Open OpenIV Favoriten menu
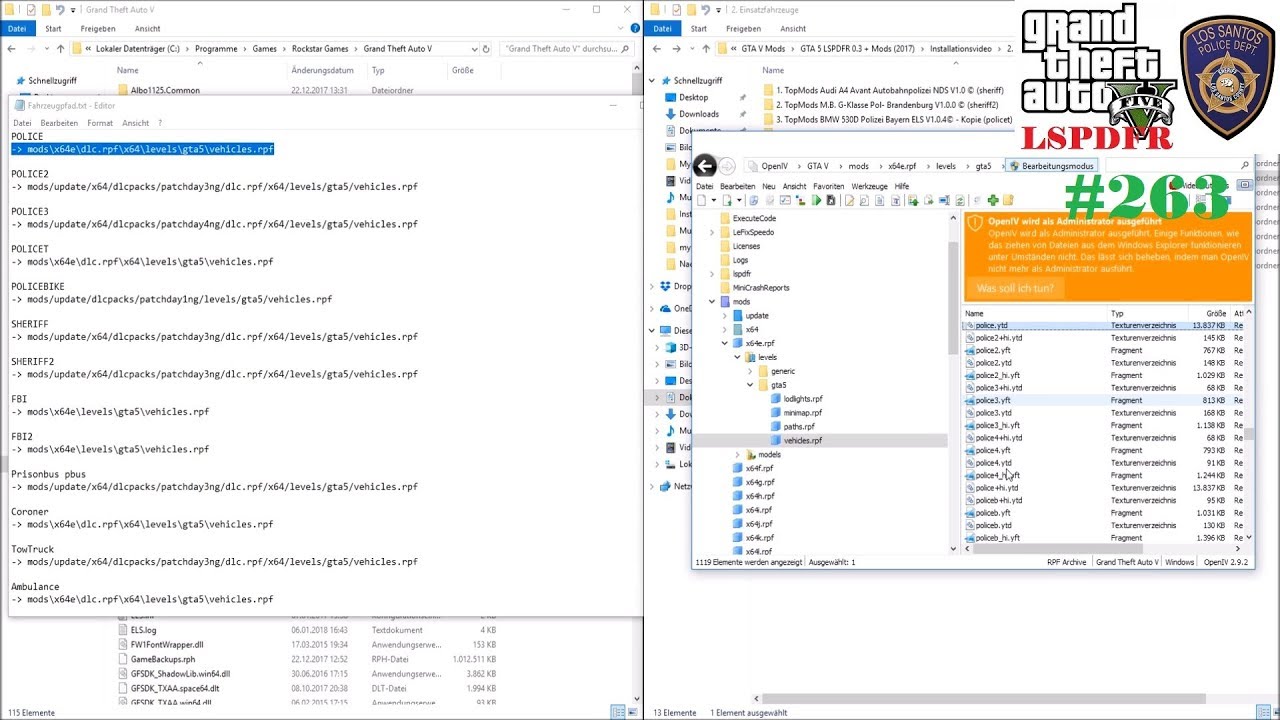This screenshot has width=1280, height=720. [x=828, y=186]
